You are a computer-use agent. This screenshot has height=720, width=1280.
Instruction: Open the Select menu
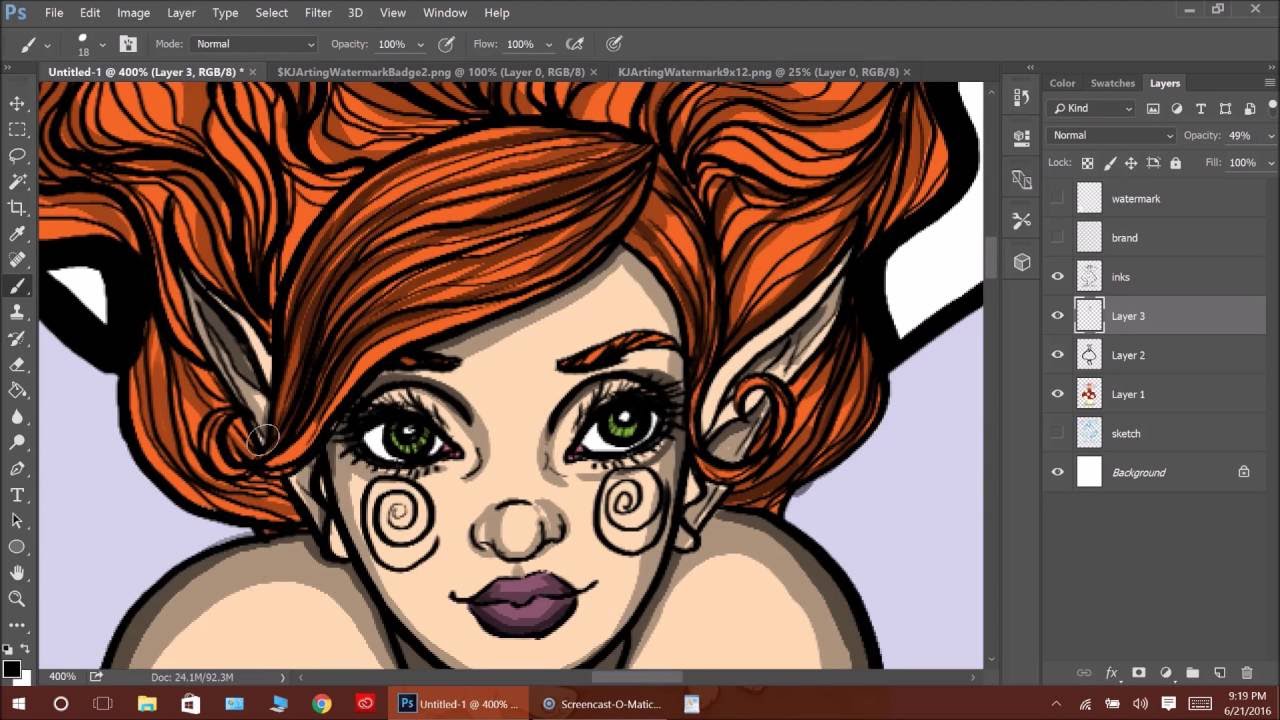pos(271,13)
